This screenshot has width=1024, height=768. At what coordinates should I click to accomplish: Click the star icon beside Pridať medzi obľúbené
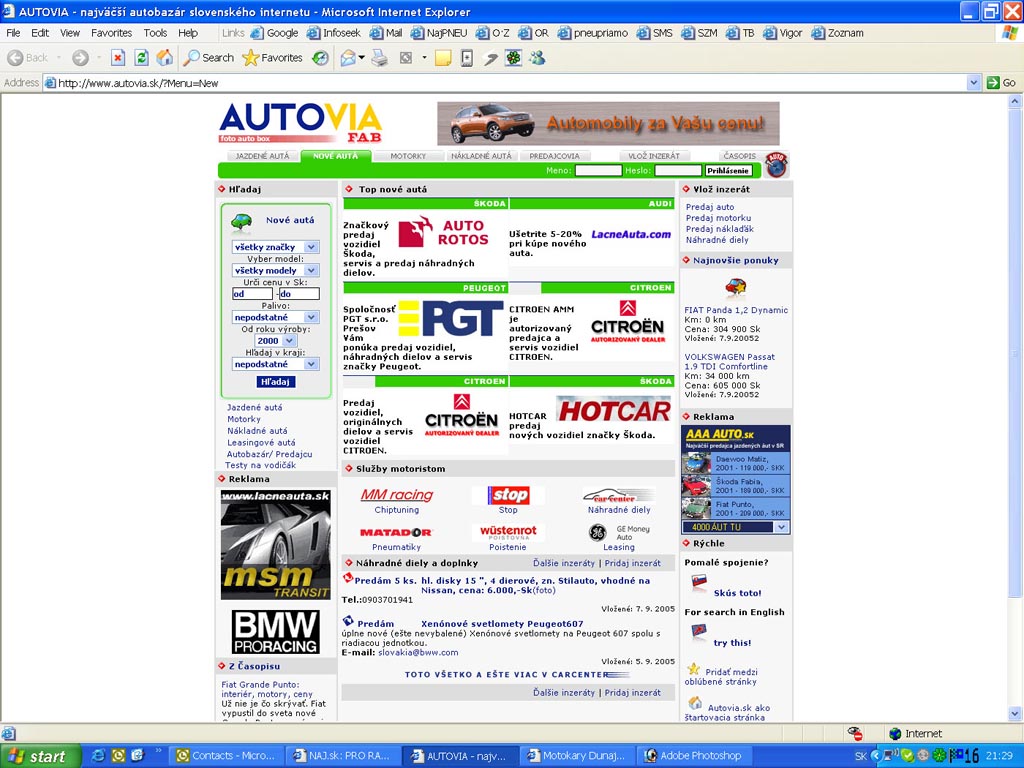pyautogui.click(x=694, y=669)
